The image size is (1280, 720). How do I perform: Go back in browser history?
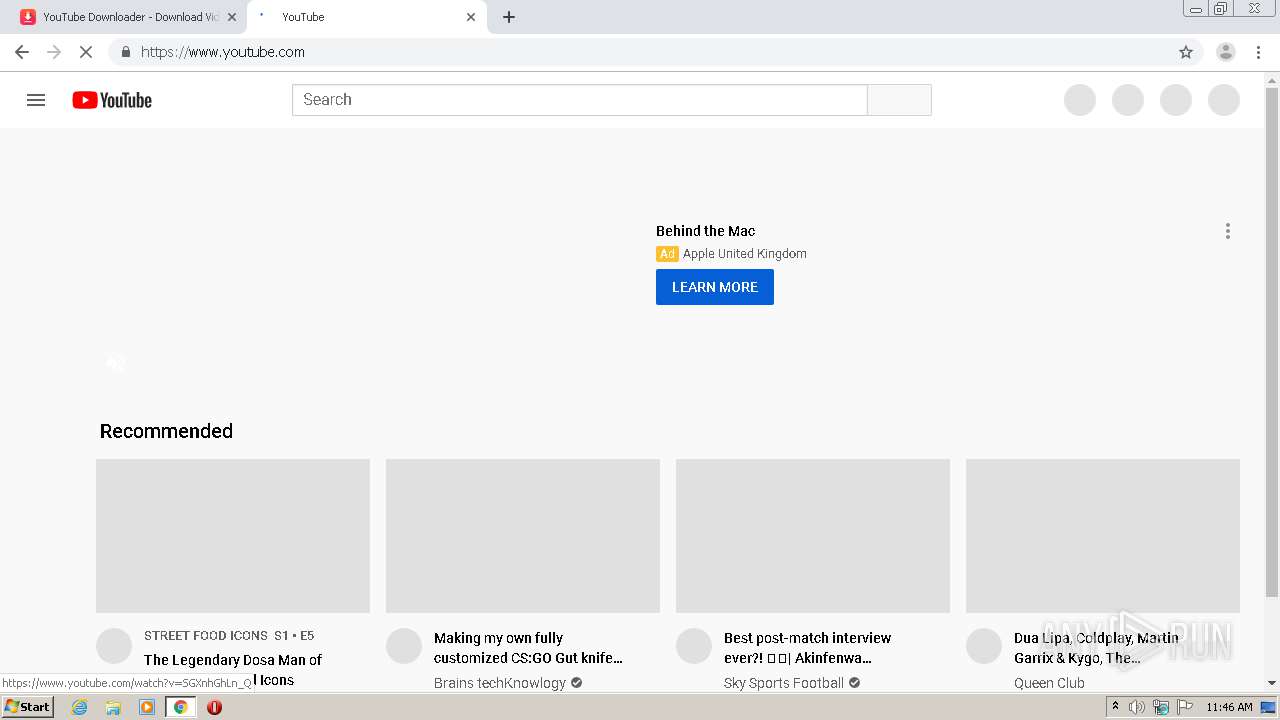[x=22, y=52]
